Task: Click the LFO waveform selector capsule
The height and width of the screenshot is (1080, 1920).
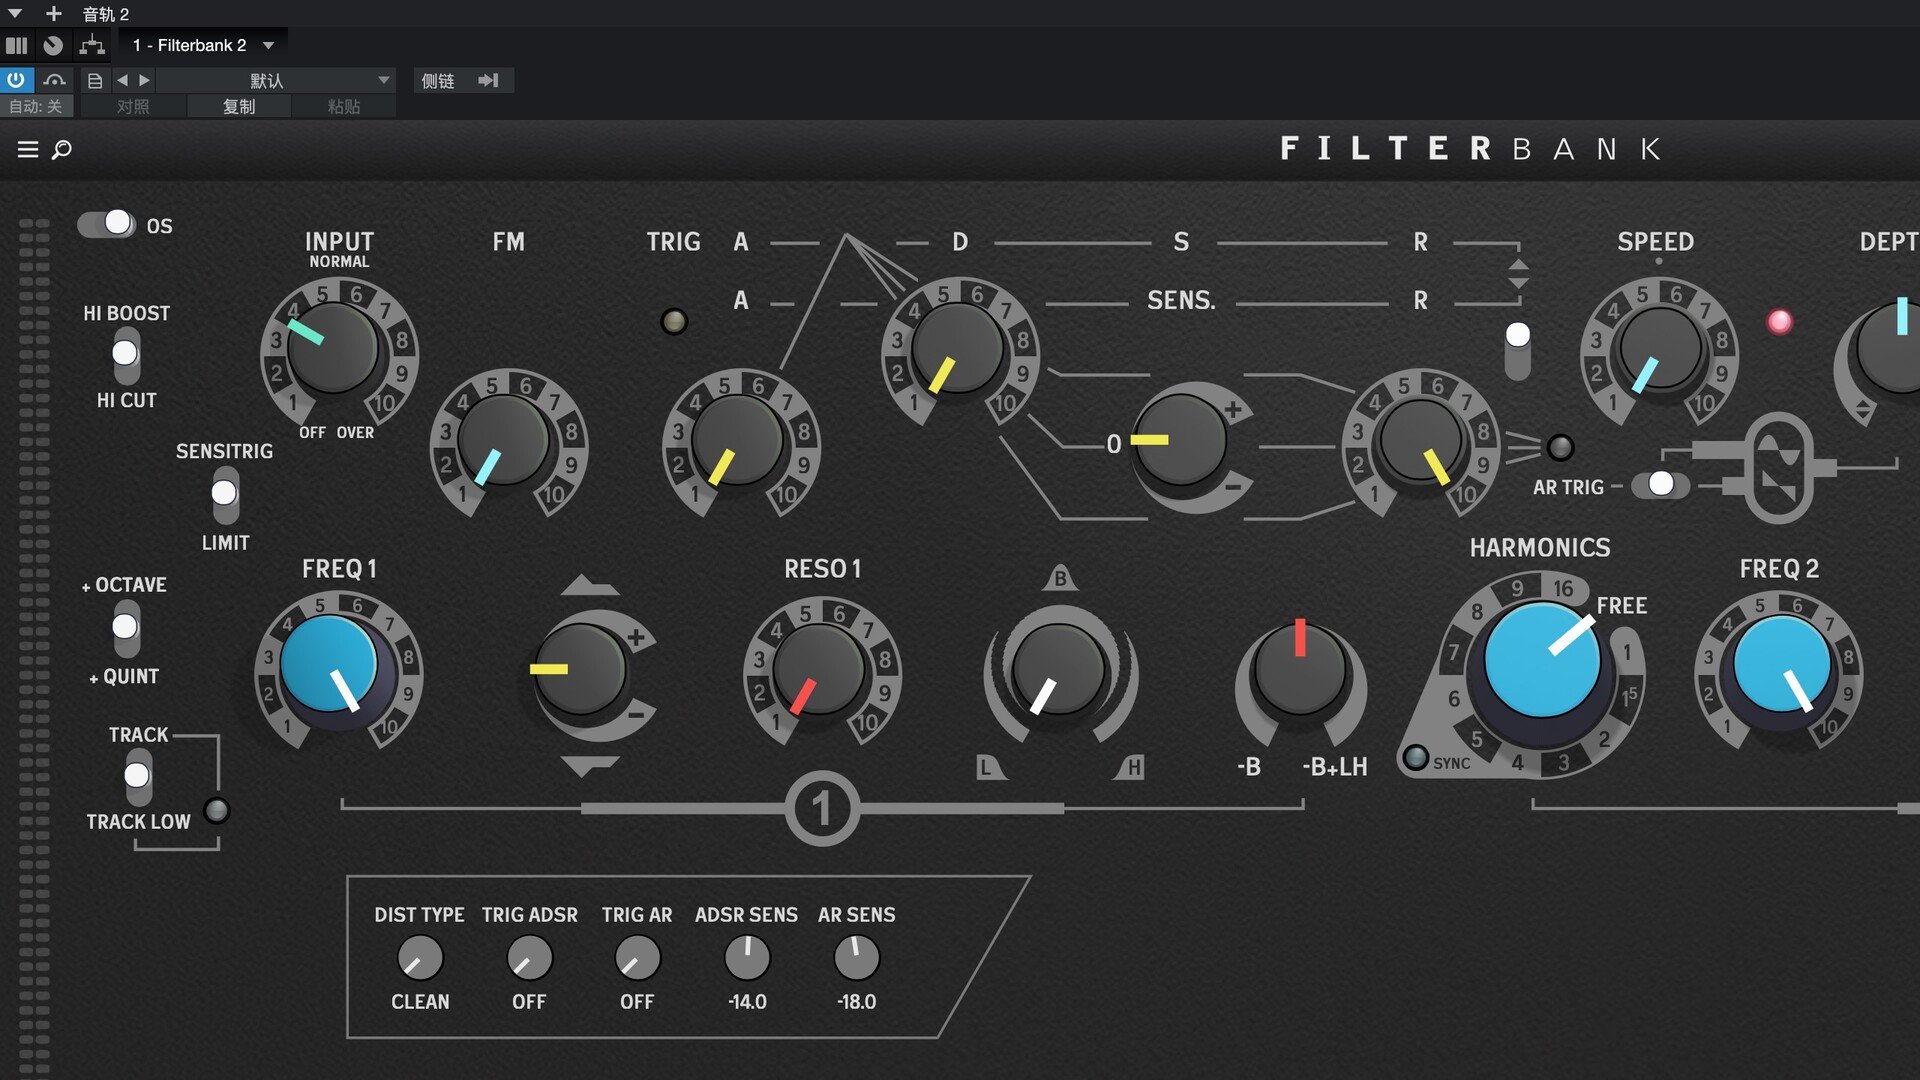Action: [1778, 467]
